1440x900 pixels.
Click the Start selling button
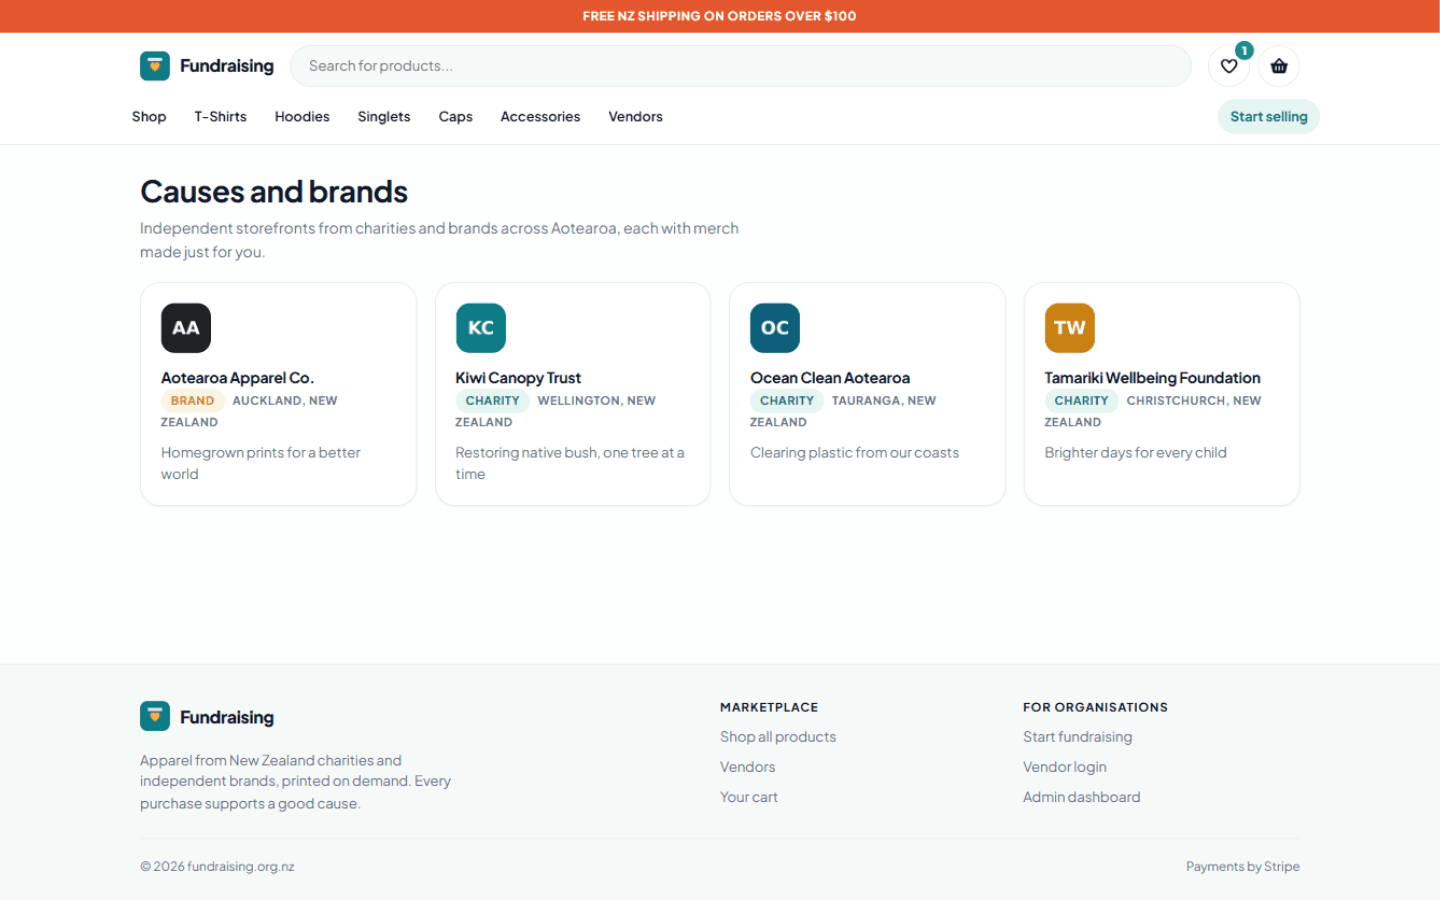tap(1269, 117)
